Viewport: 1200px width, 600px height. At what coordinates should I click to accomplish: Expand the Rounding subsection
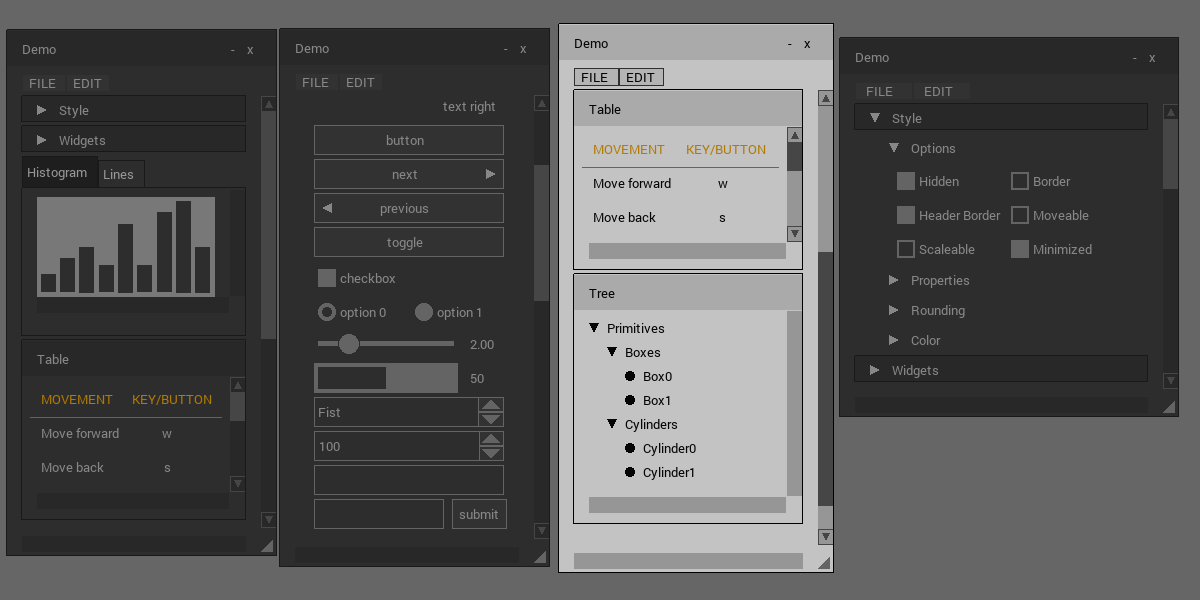tap(894, 310)
